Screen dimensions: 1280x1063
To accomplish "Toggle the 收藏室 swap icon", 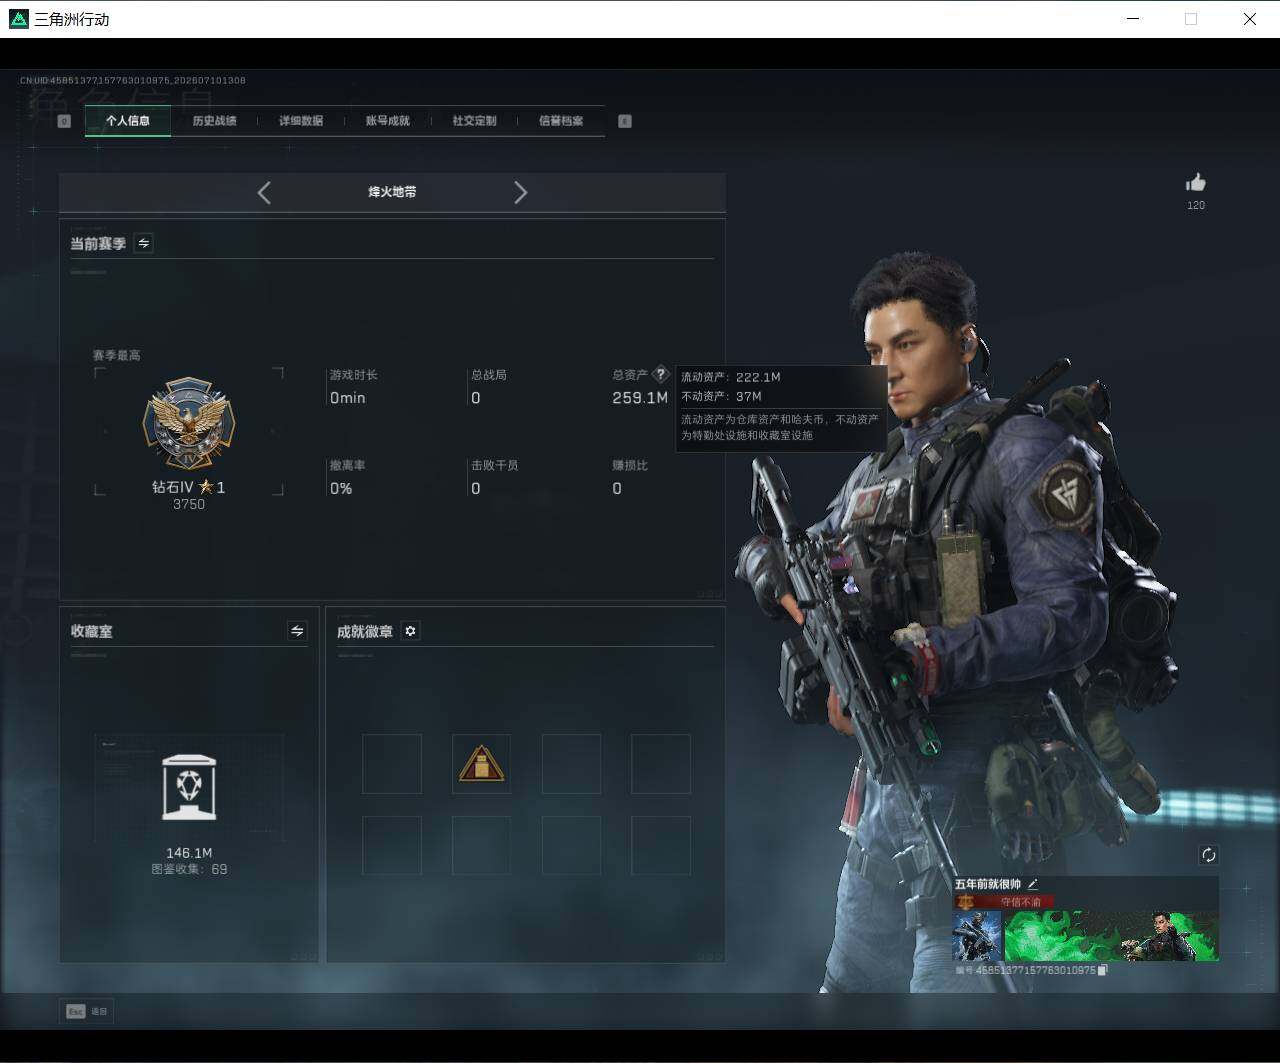I will coord(297,631).
